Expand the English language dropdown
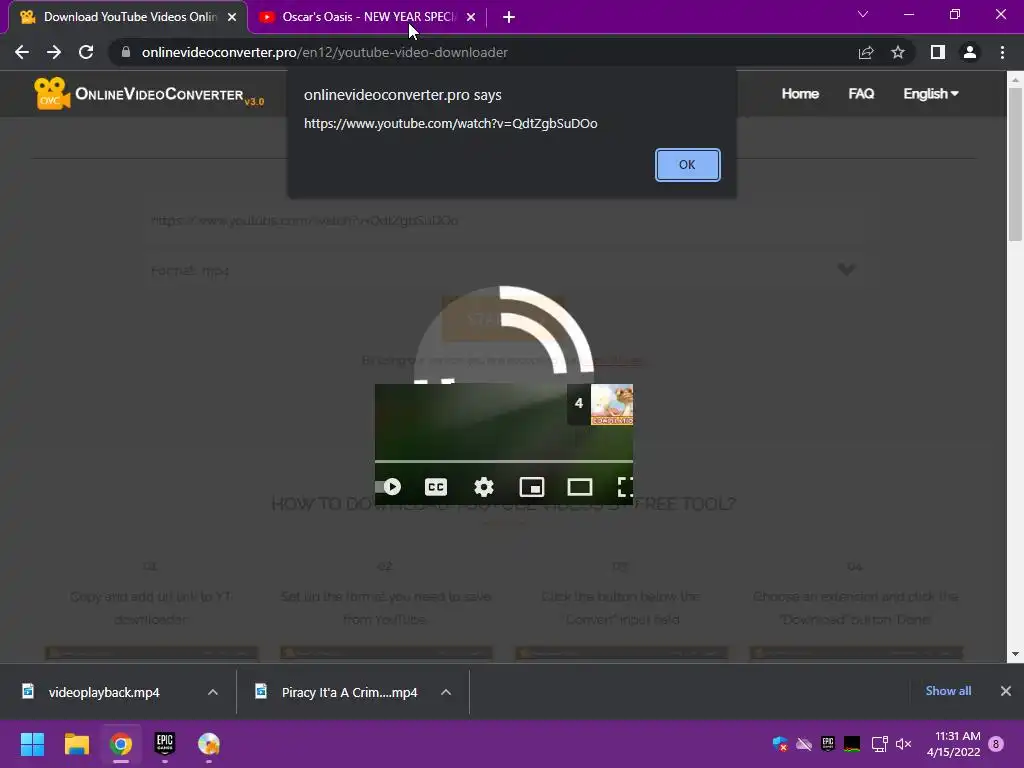The height and width of the screenshot is (768, 1024). click(x=931, y=94)
